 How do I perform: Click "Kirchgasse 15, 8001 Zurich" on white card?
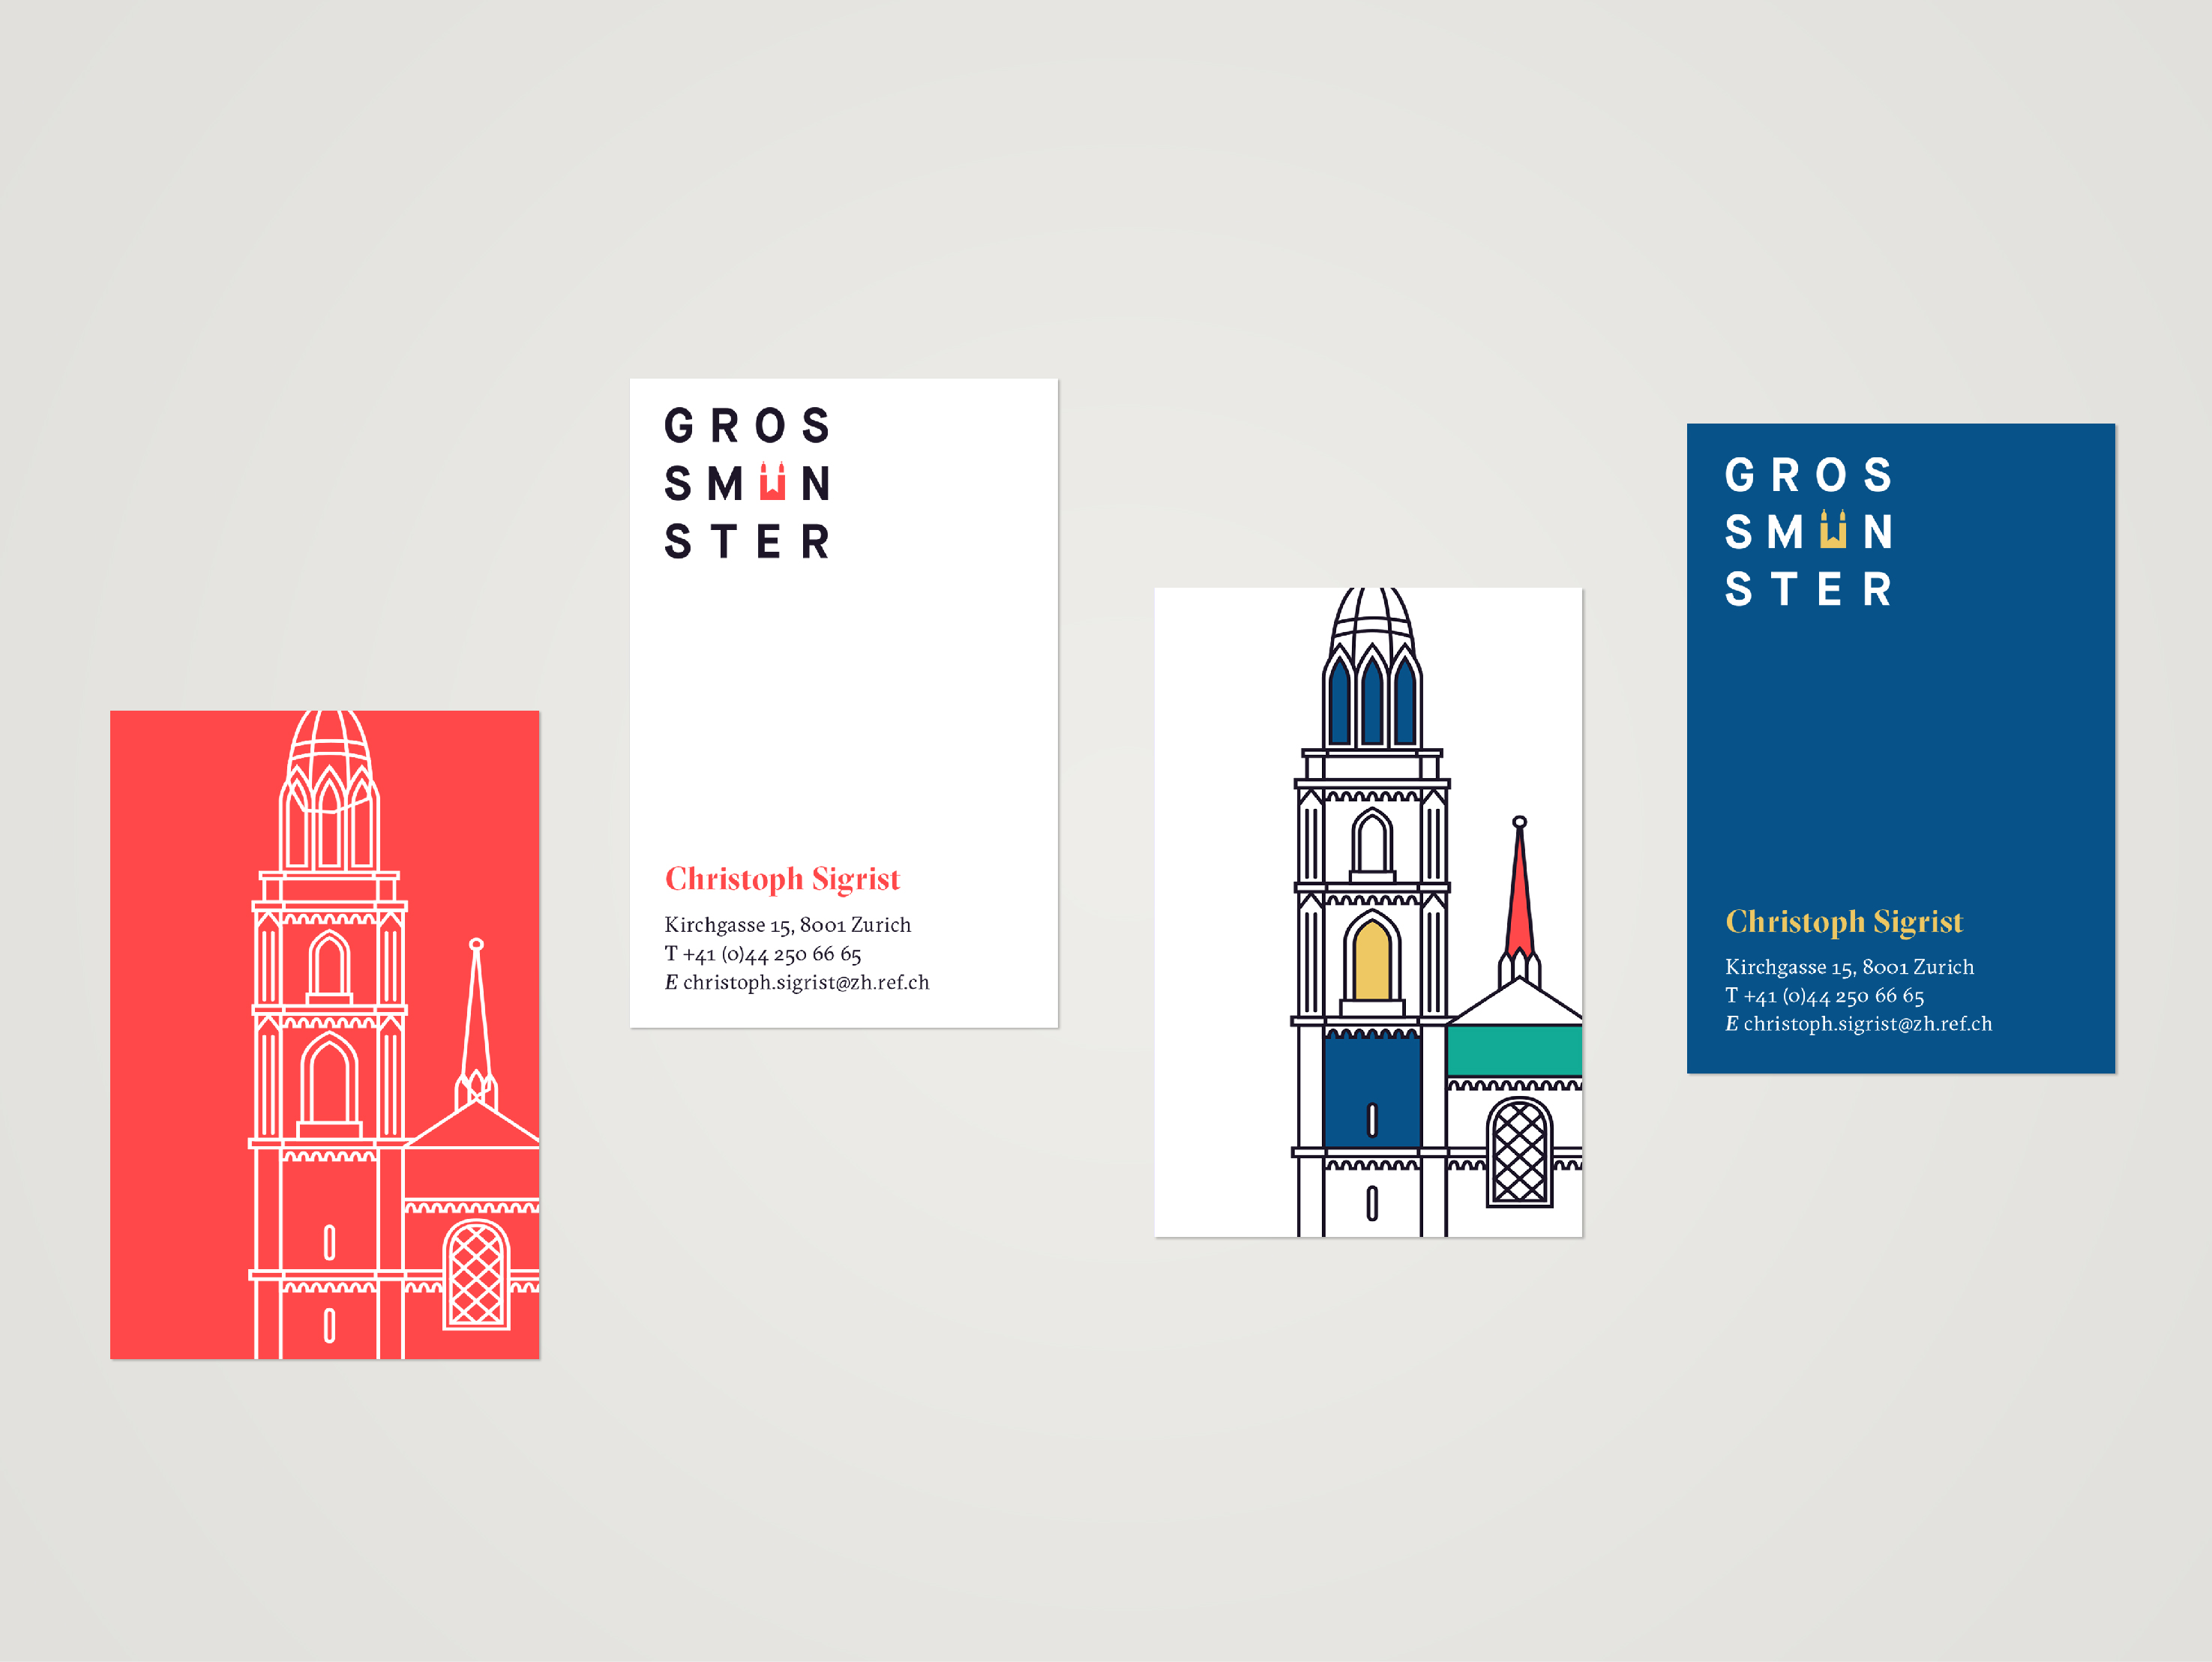point(788,925)
